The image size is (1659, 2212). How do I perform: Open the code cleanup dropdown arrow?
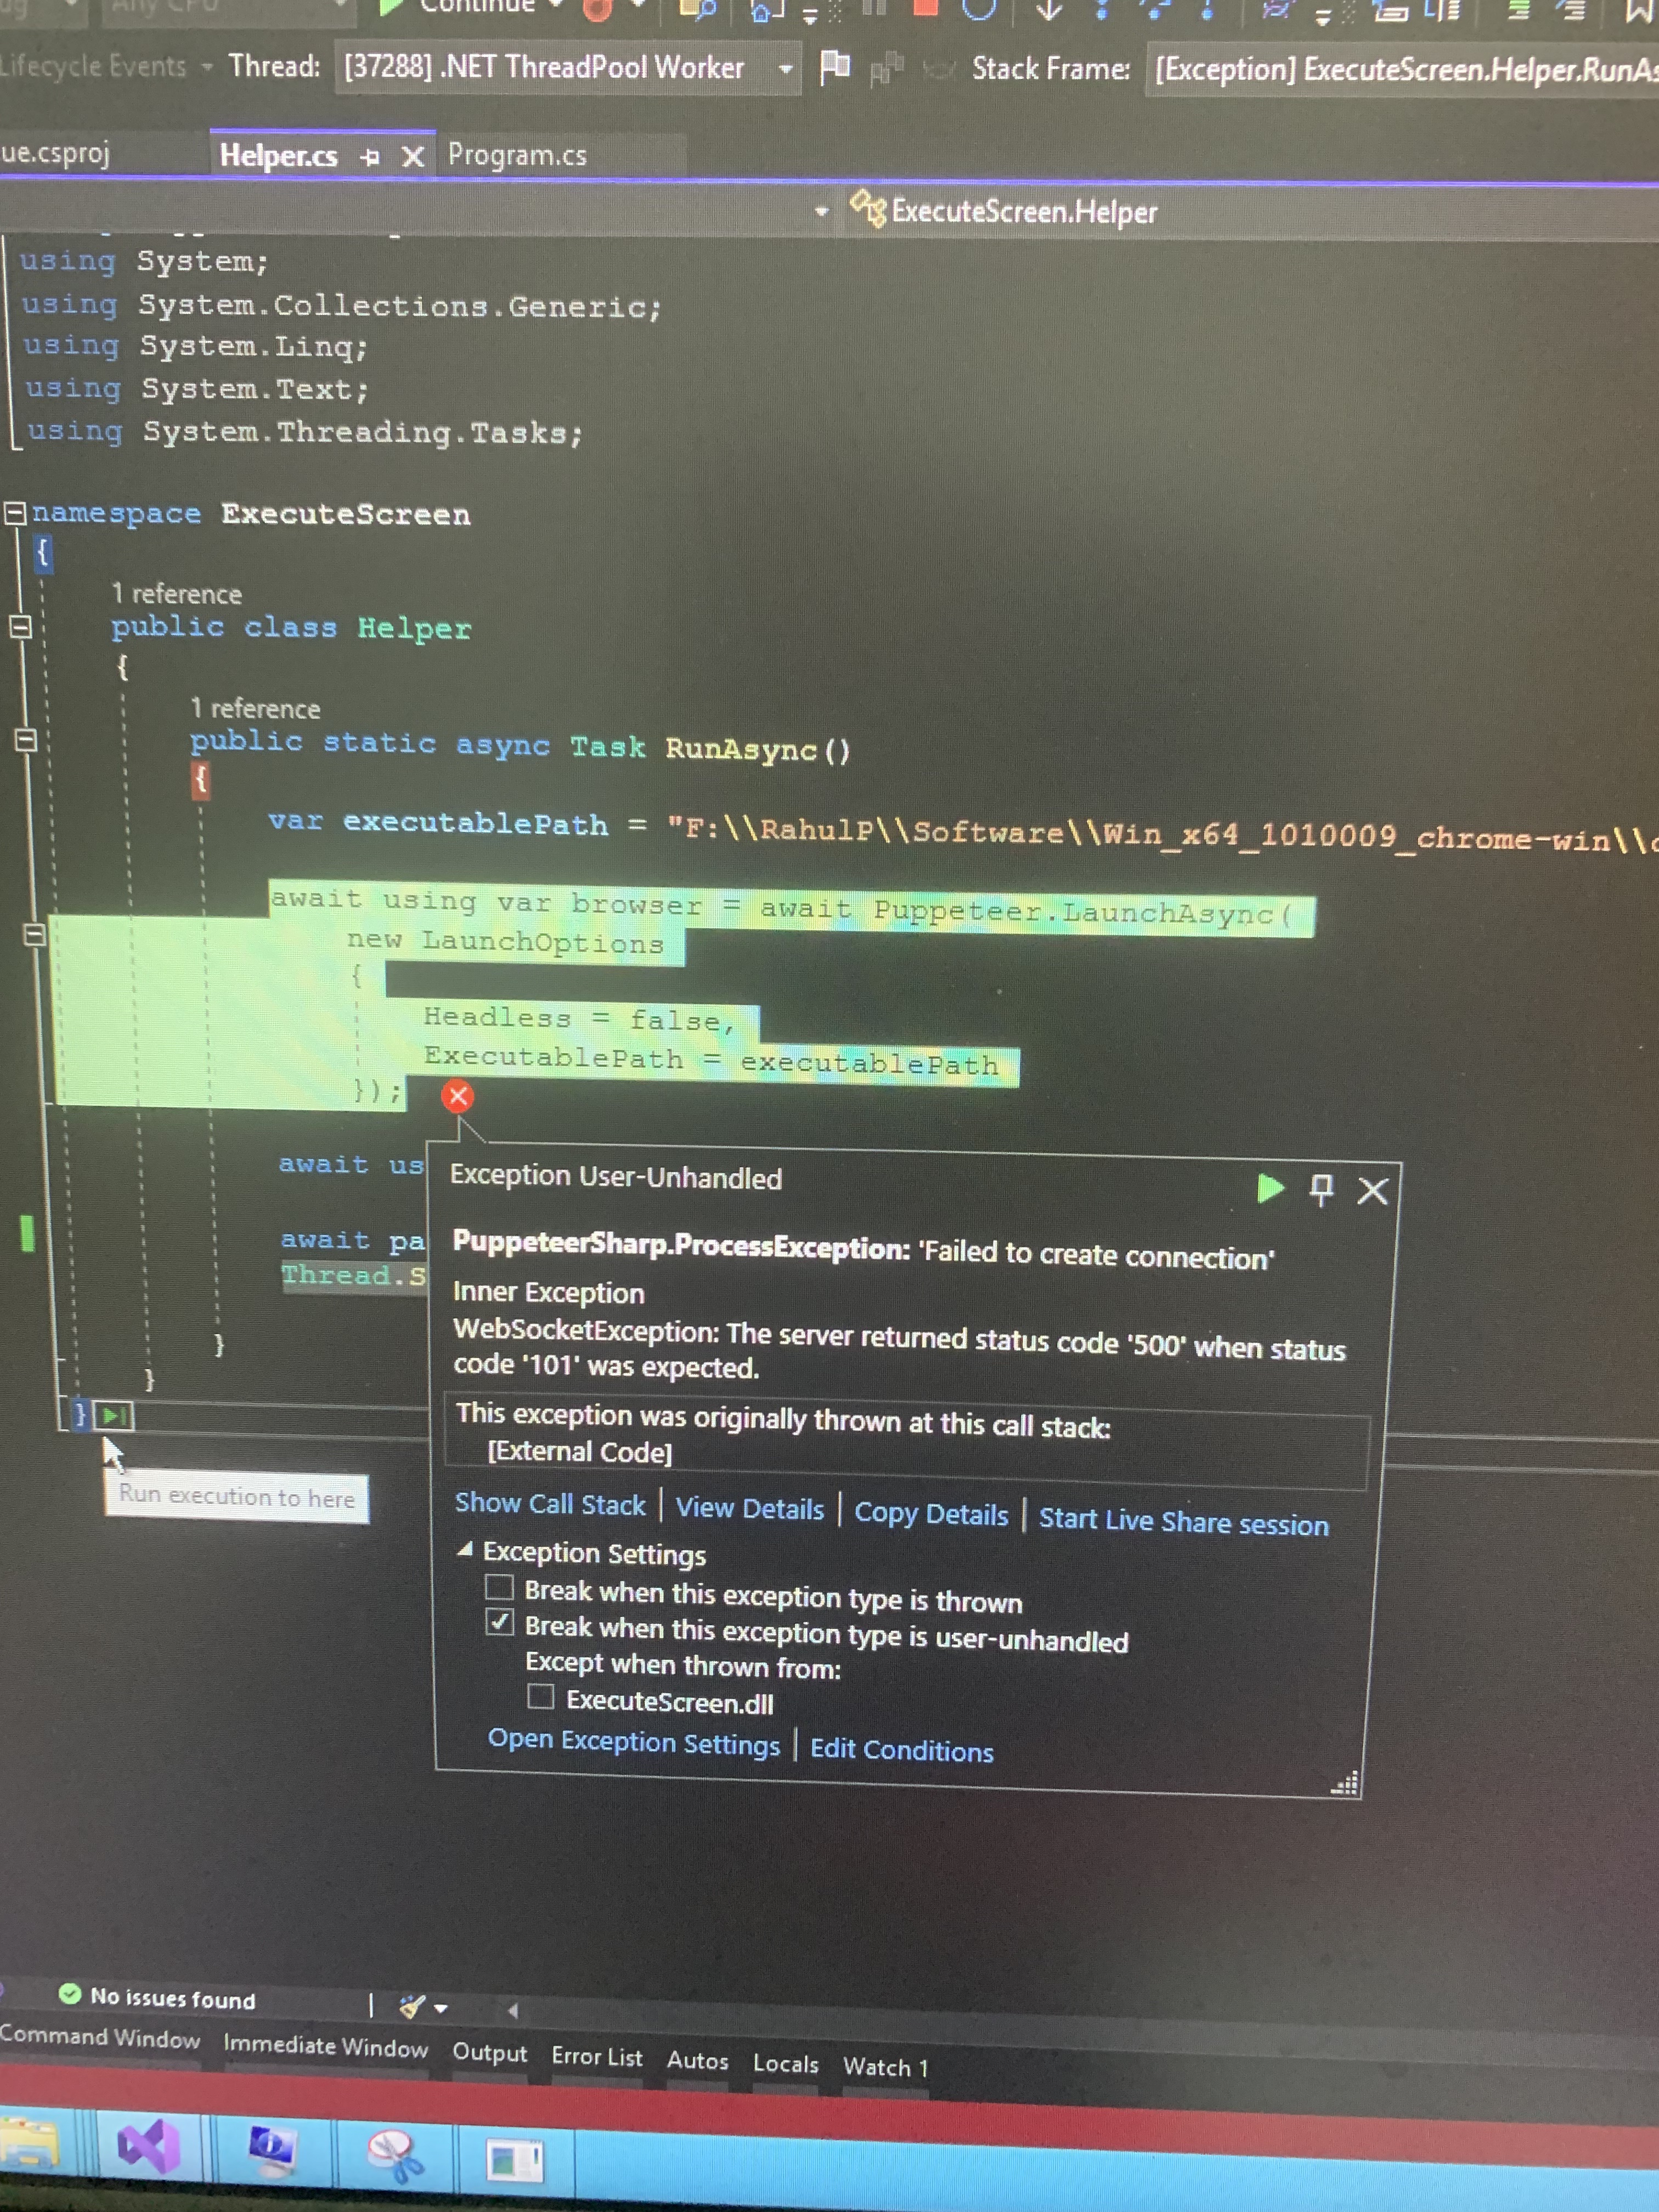point(440,2008)
